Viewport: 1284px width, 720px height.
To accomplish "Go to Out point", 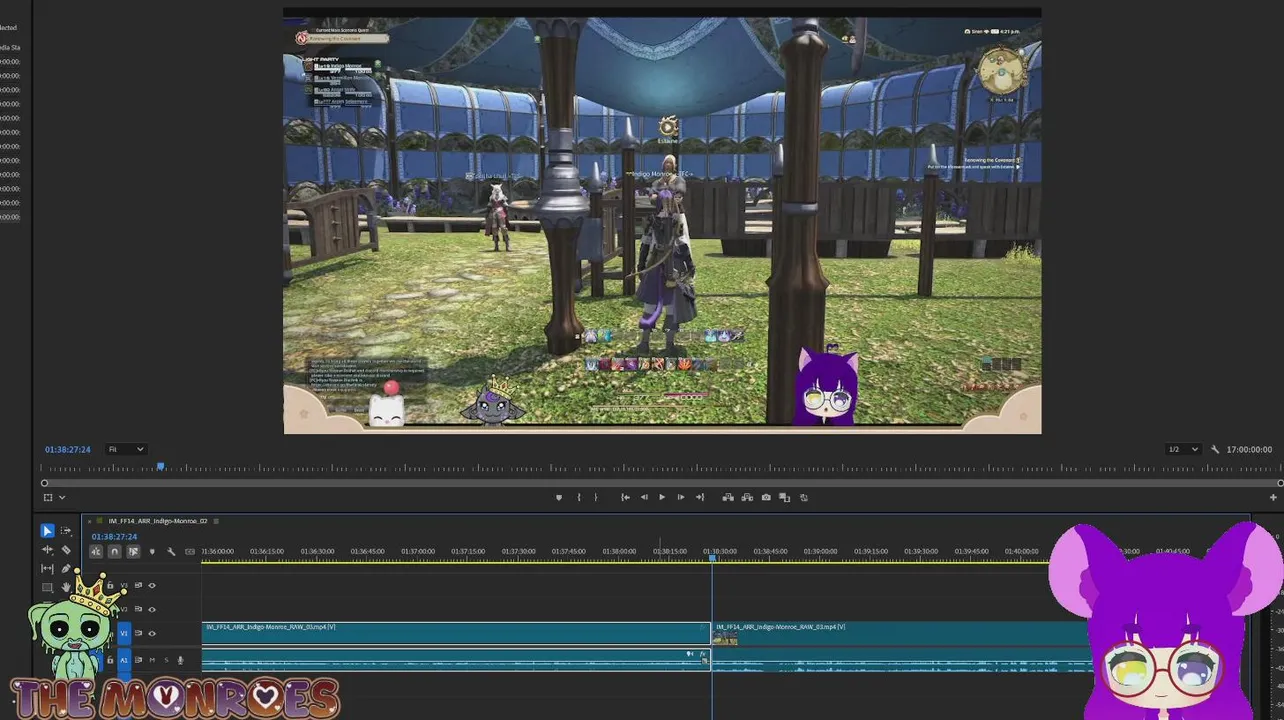I will 700,497.
